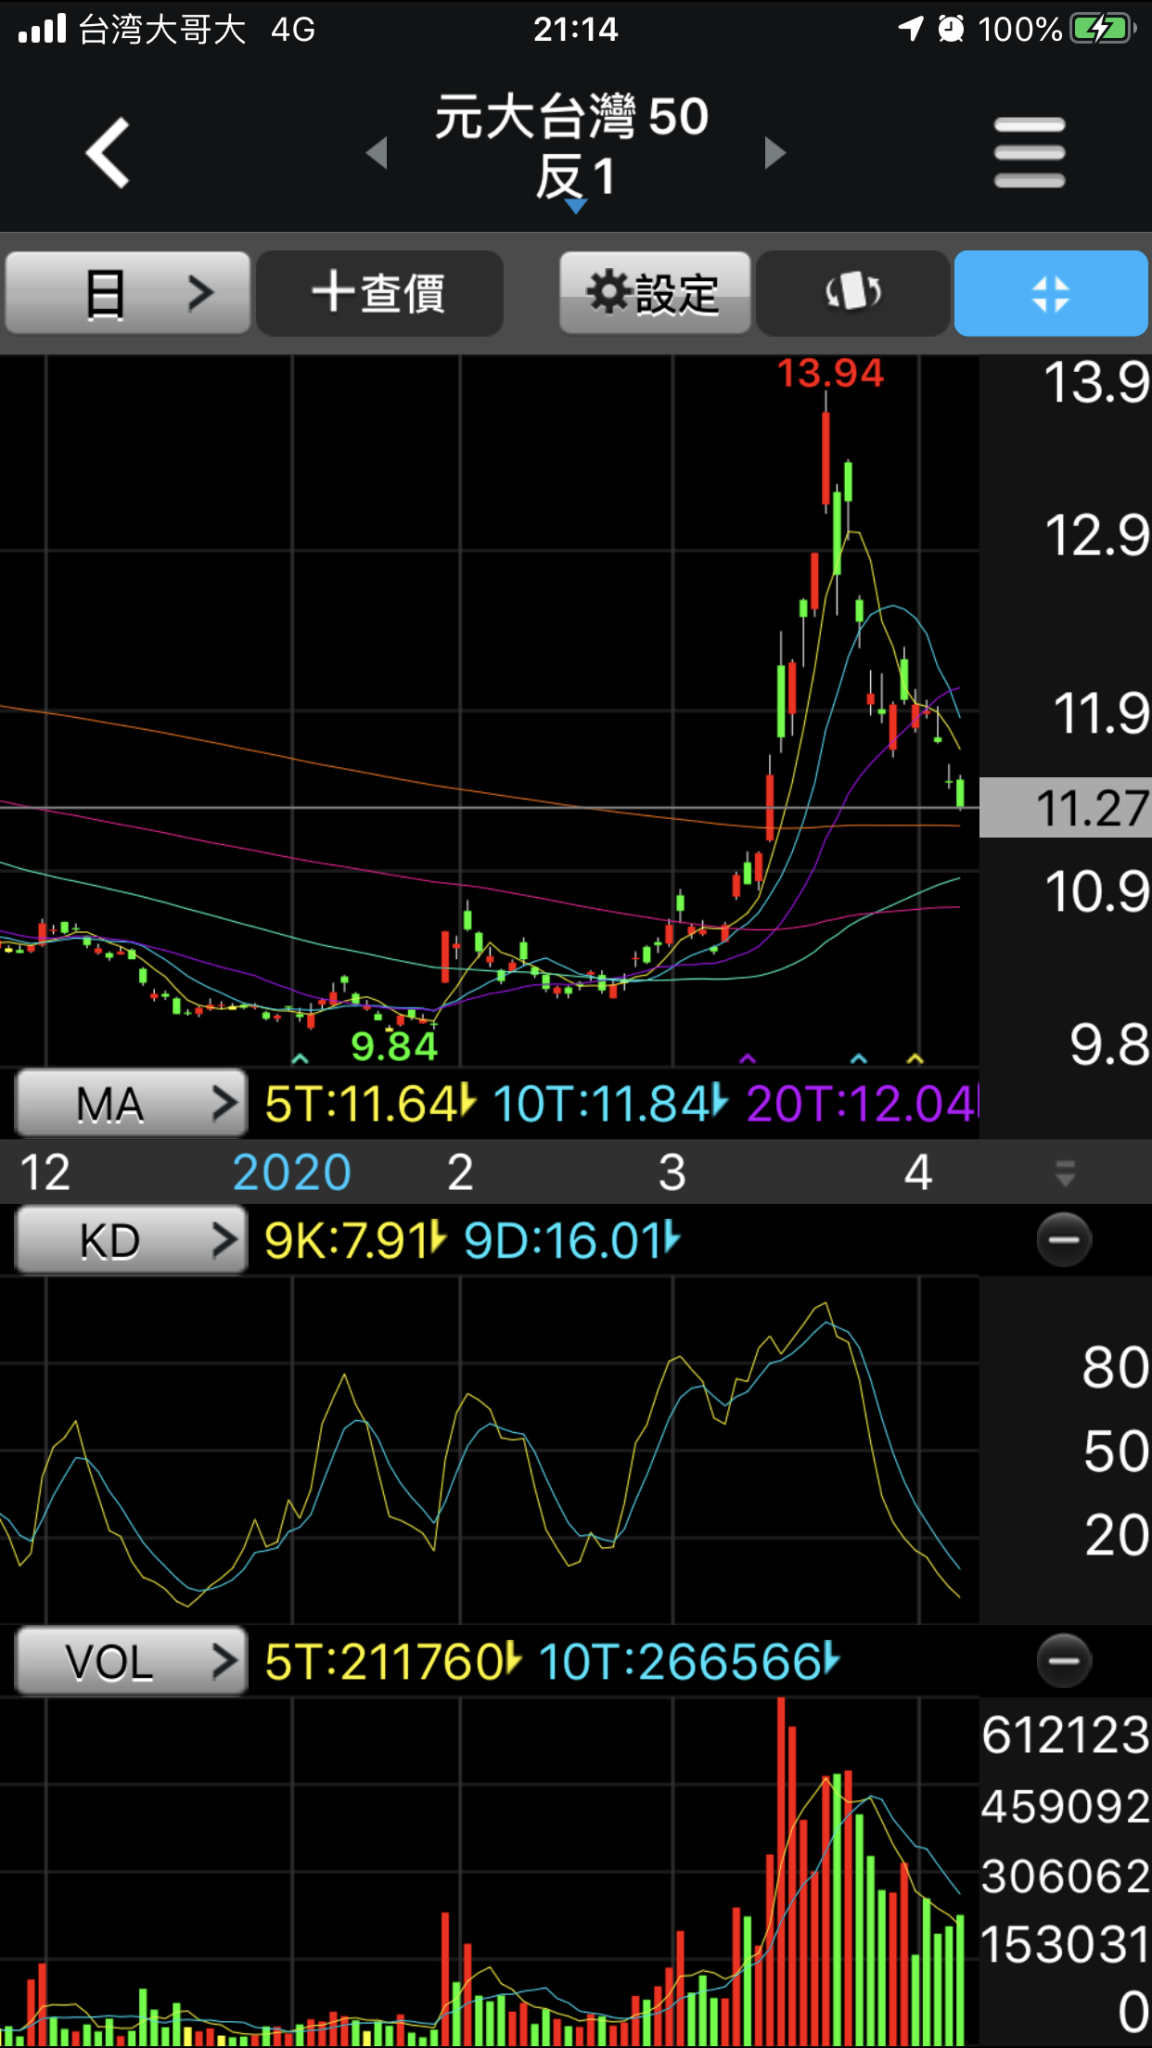The width and height of the screenshot is (1152, 2048).
Task: Tap the small arrow on date axis
Action: pos(1065,1173)
